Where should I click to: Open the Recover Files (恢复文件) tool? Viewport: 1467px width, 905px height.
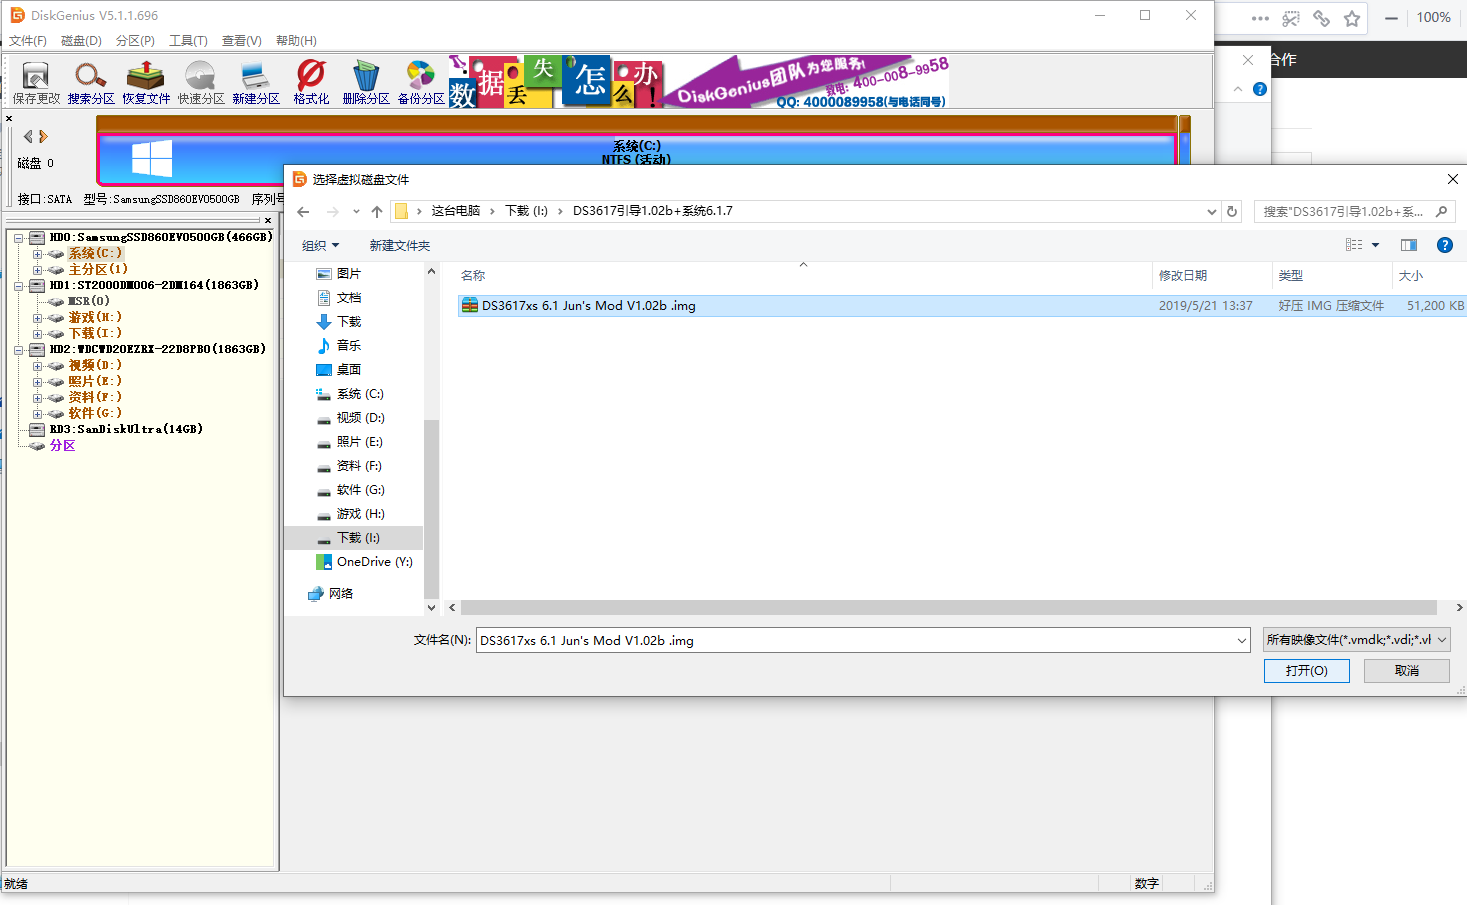click(146, 81)
